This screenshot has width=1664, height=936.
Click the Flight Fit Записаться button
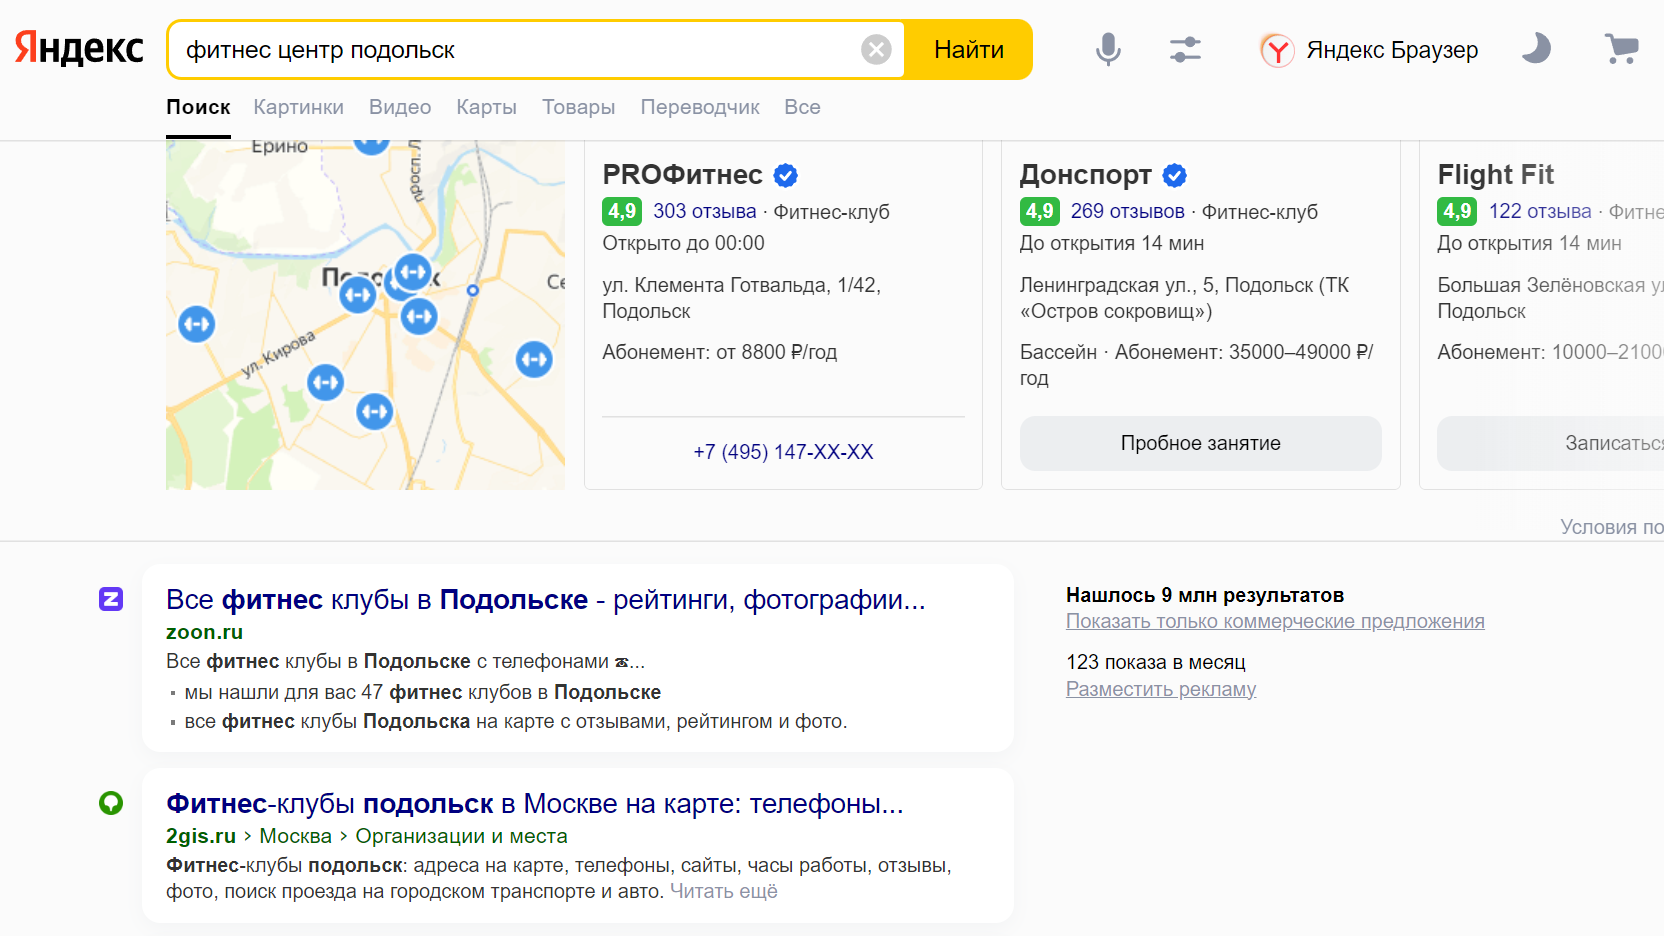point(1551,443)
